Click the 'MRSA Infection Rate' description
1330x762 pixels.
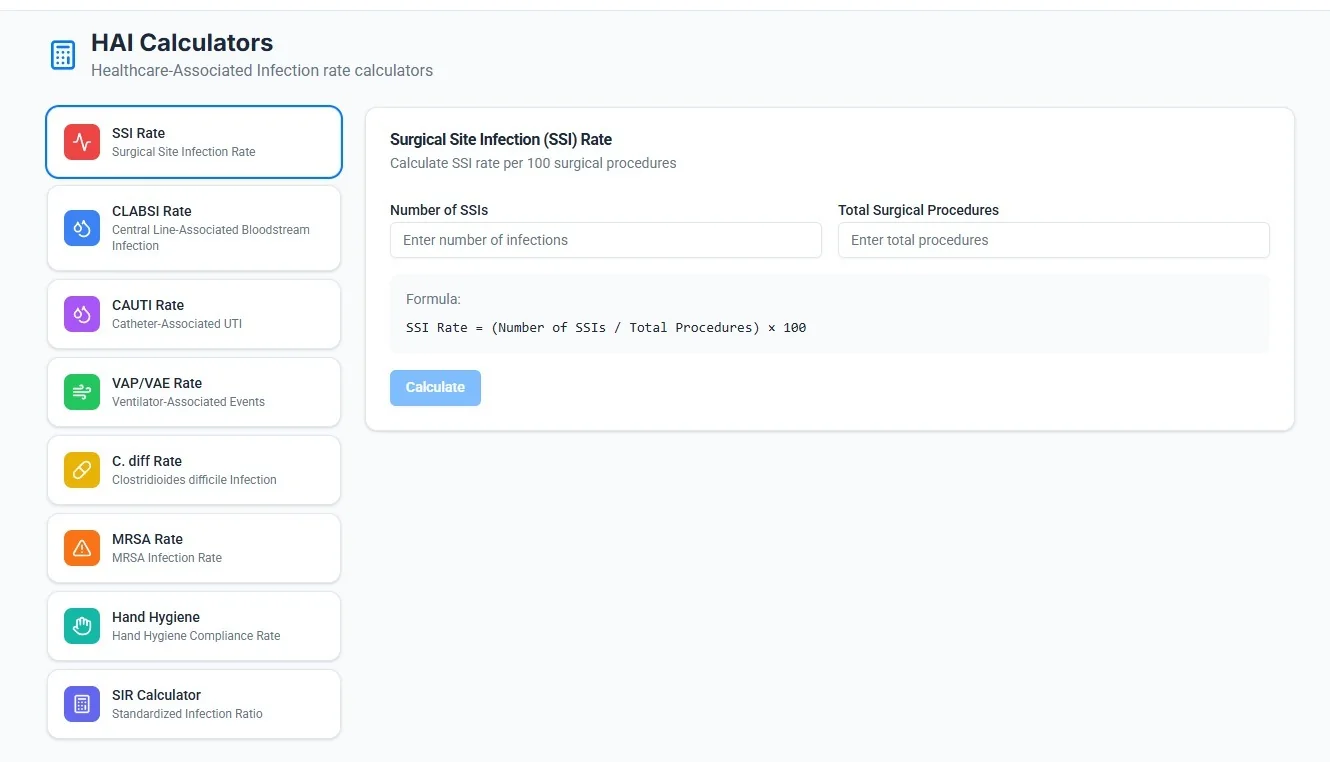pyautogui.click(x=167, y=558)
